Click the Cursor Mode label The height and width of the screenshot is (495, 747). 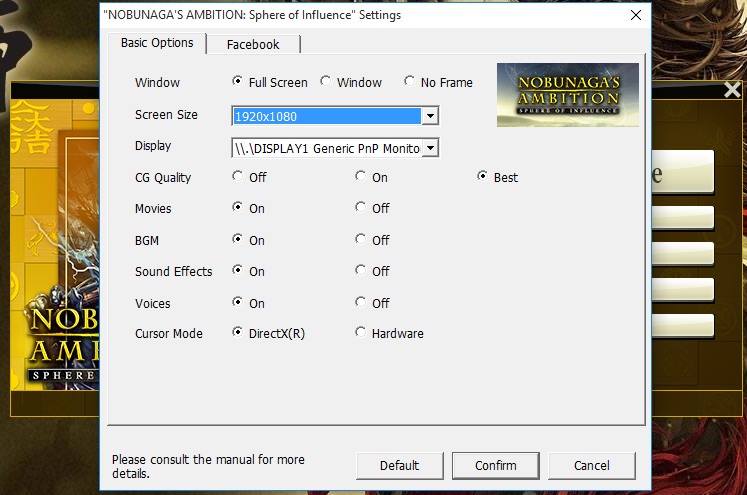point(169,333)
